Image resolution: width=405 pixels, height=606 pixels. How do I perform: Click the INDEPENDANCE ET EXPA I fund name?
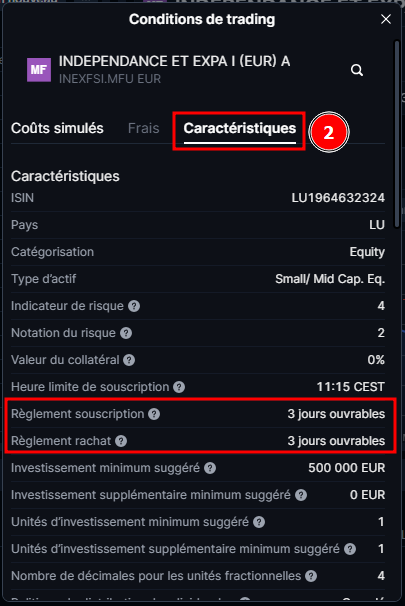tap(174, 61)
